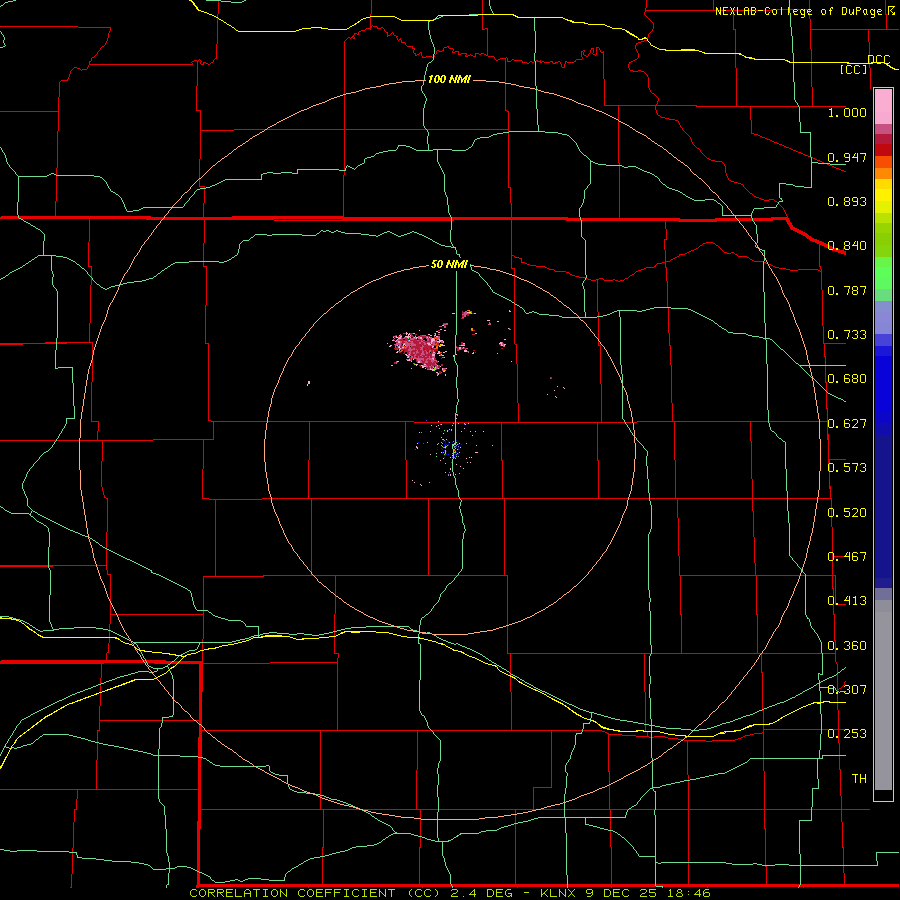Click the TH threshold label

point(859,779)
